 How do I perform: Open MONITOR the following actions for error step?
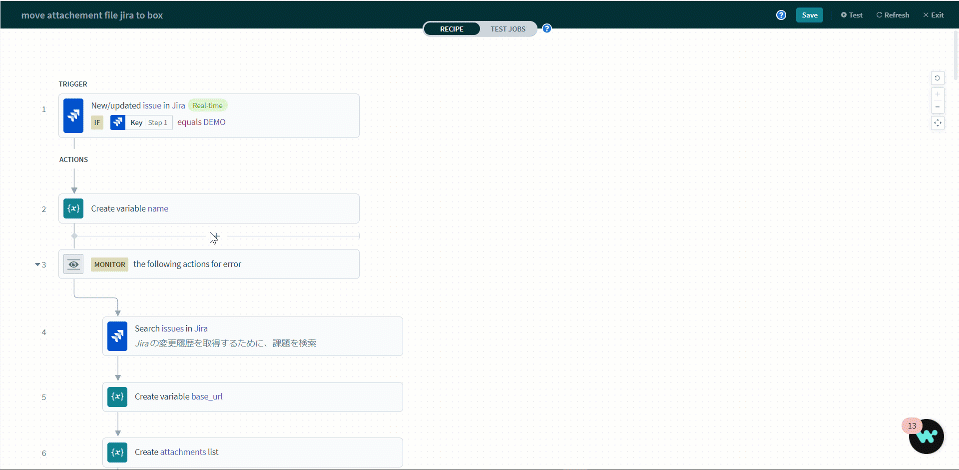[209, 264]
